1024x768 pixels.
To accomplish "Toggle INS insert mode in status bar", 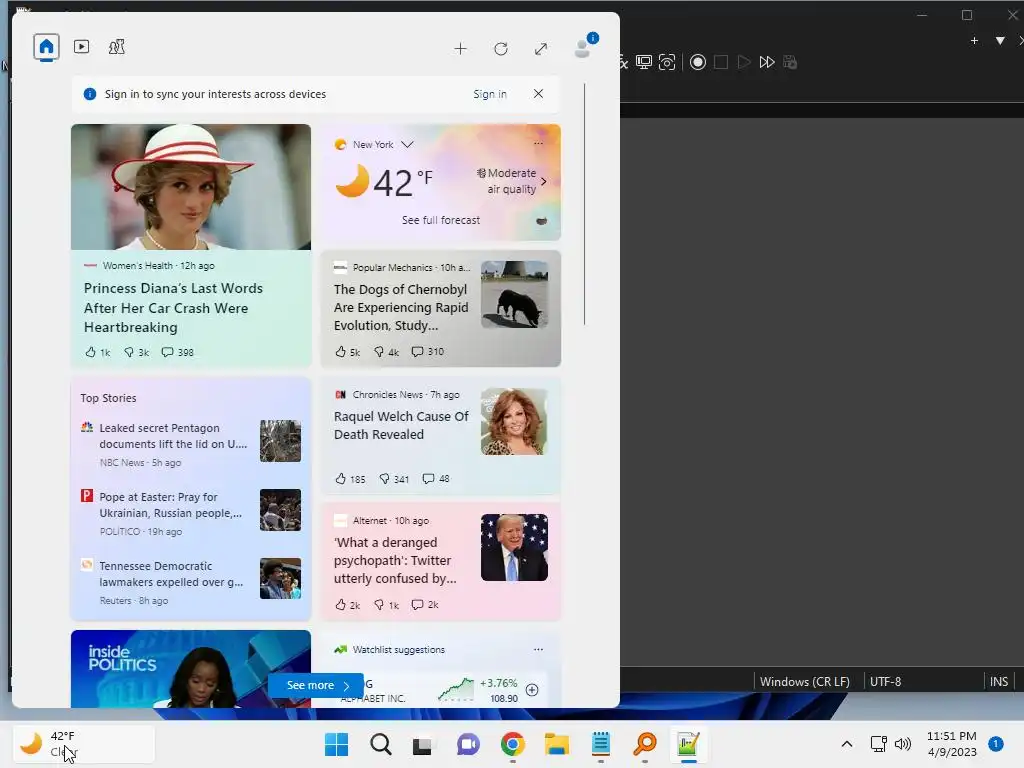I will (x=999, y=681).
